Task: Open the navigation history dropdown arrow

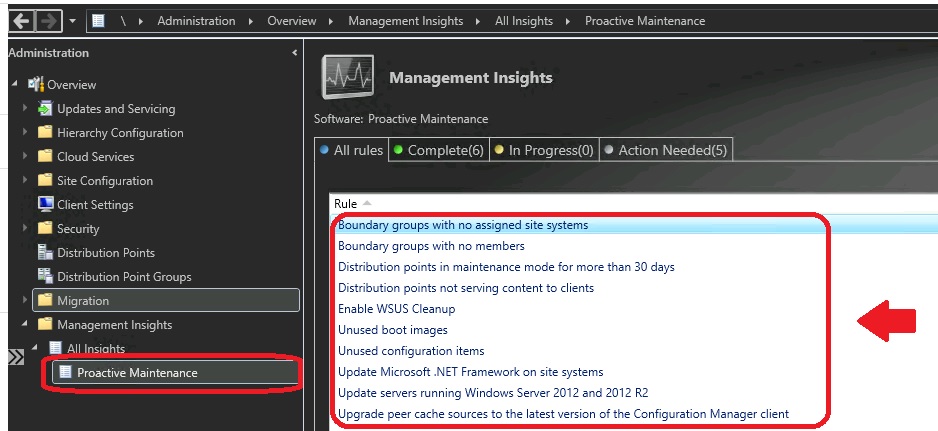Action: [72, 21]
